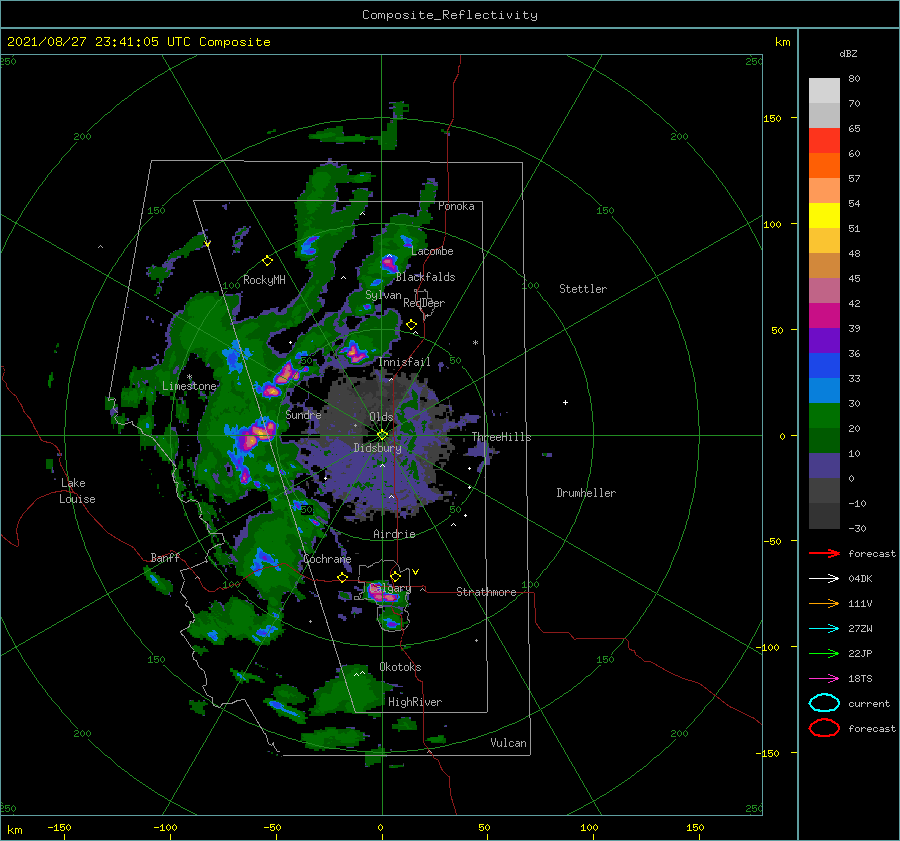Click the orange swatch below 60 dBZ
The width and height of the screenshot is (900, 841).
click(x=824, y=165)
